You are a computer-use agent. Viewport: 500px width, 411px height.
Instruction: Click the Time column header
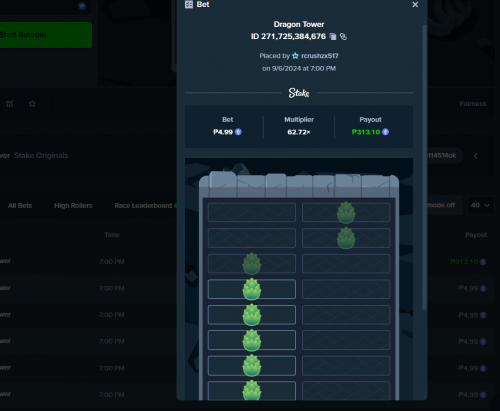tap(112, 235)
